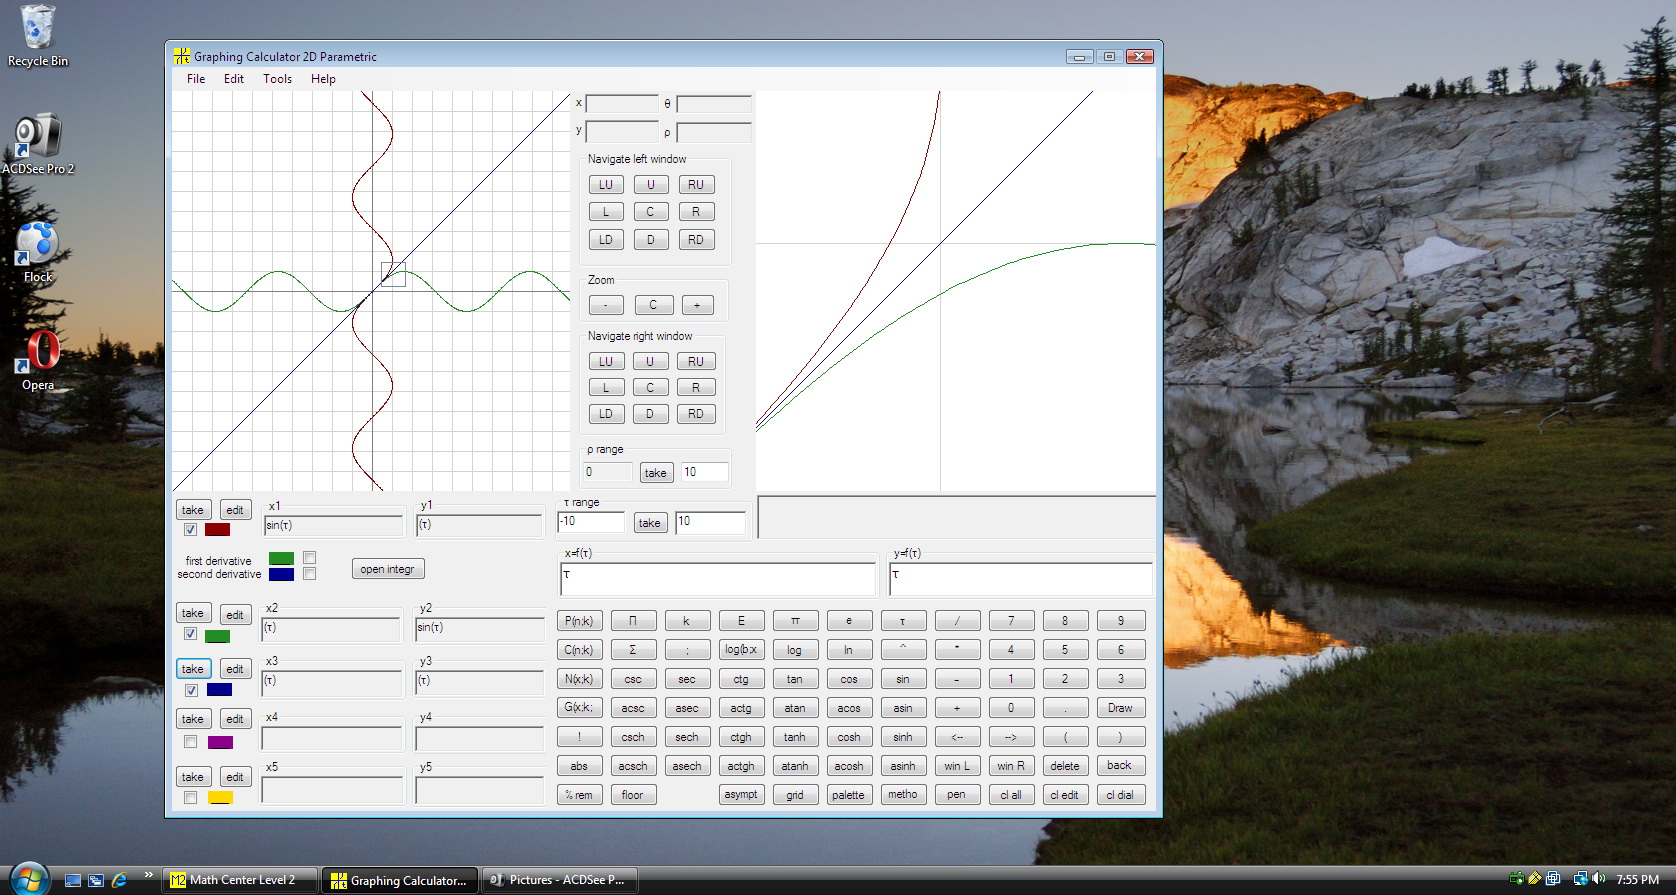This screenshot has width=1676, height=895.
Task: Open the File menu
Action: point(196,79)
